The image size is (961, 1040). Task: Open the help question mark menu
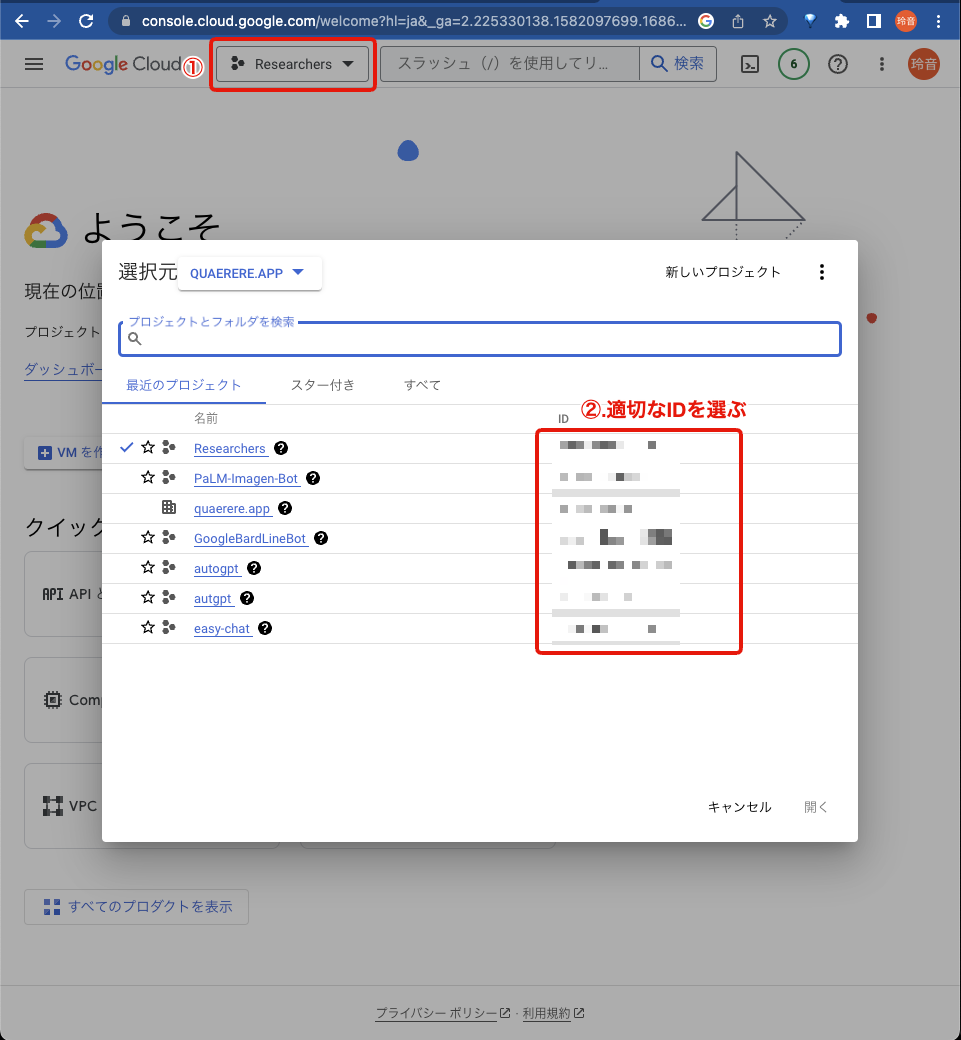pos(838,64)
